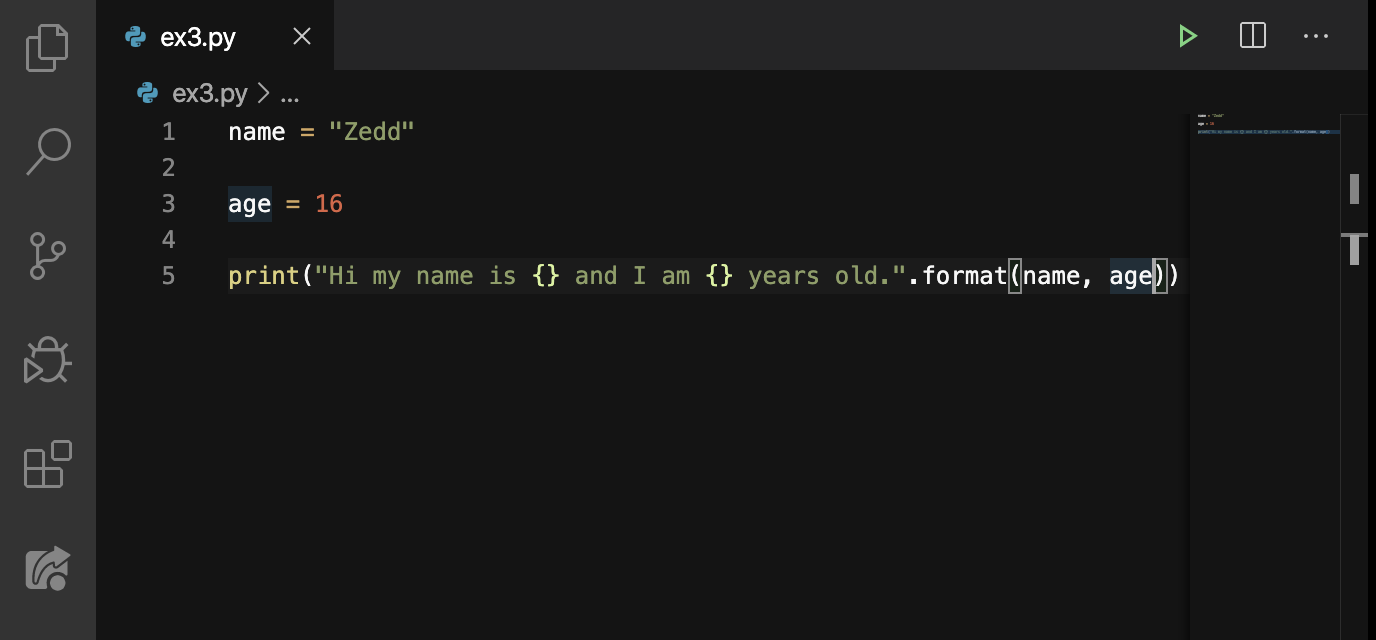This screenshot has height=640, width=1376.
Task: Select the ex3.py editor tab
Action: click(x=197, y=36)
